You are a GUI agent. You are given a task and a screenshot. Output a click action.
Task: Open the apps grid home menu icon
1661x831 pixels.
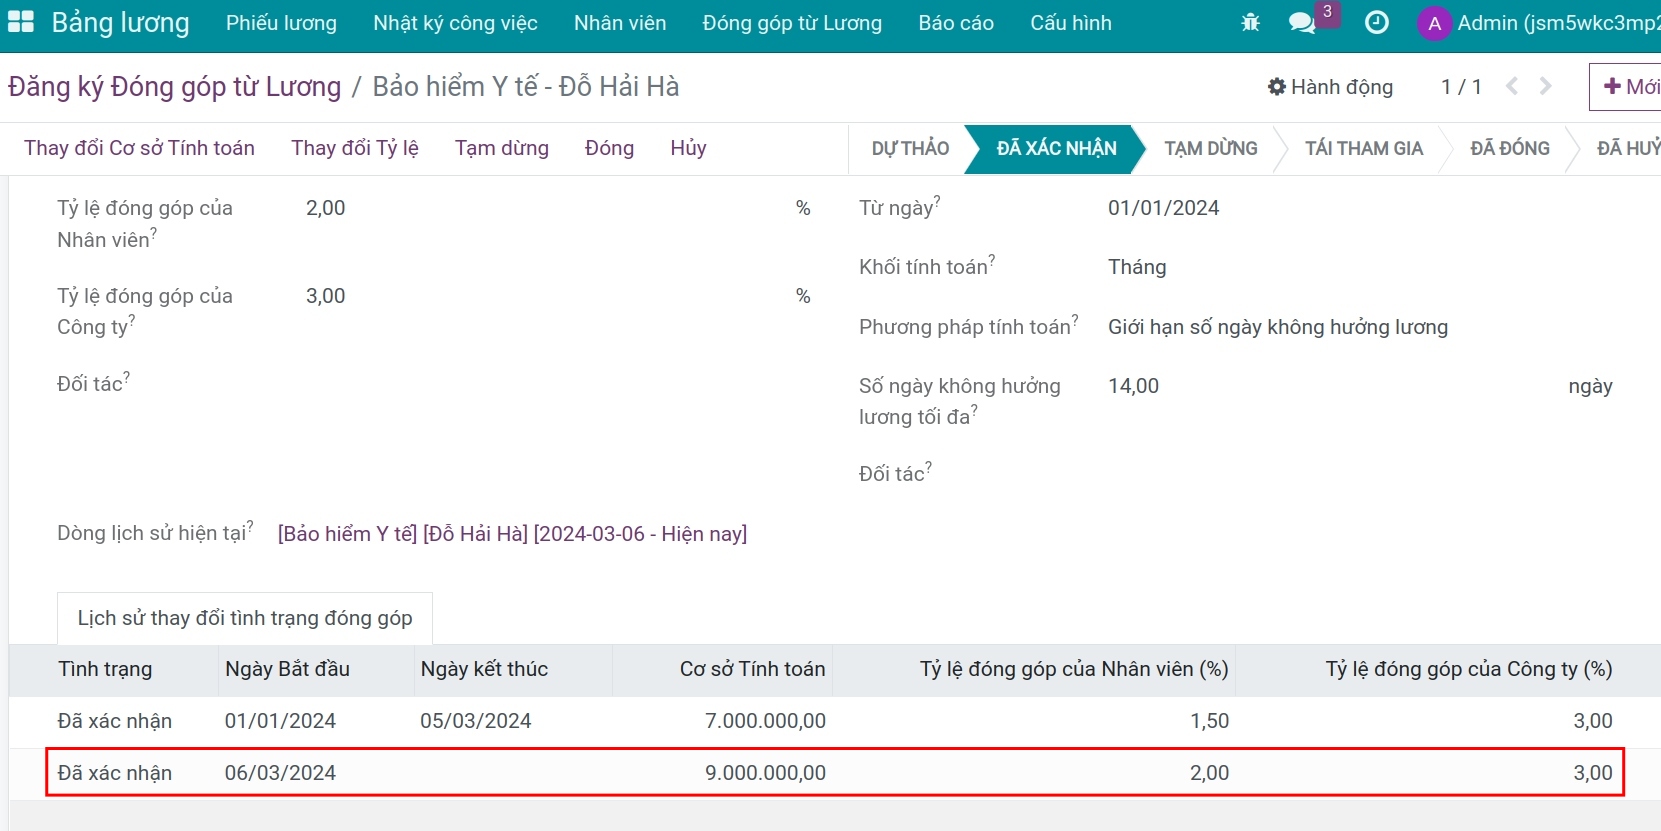tap(21, 22)
